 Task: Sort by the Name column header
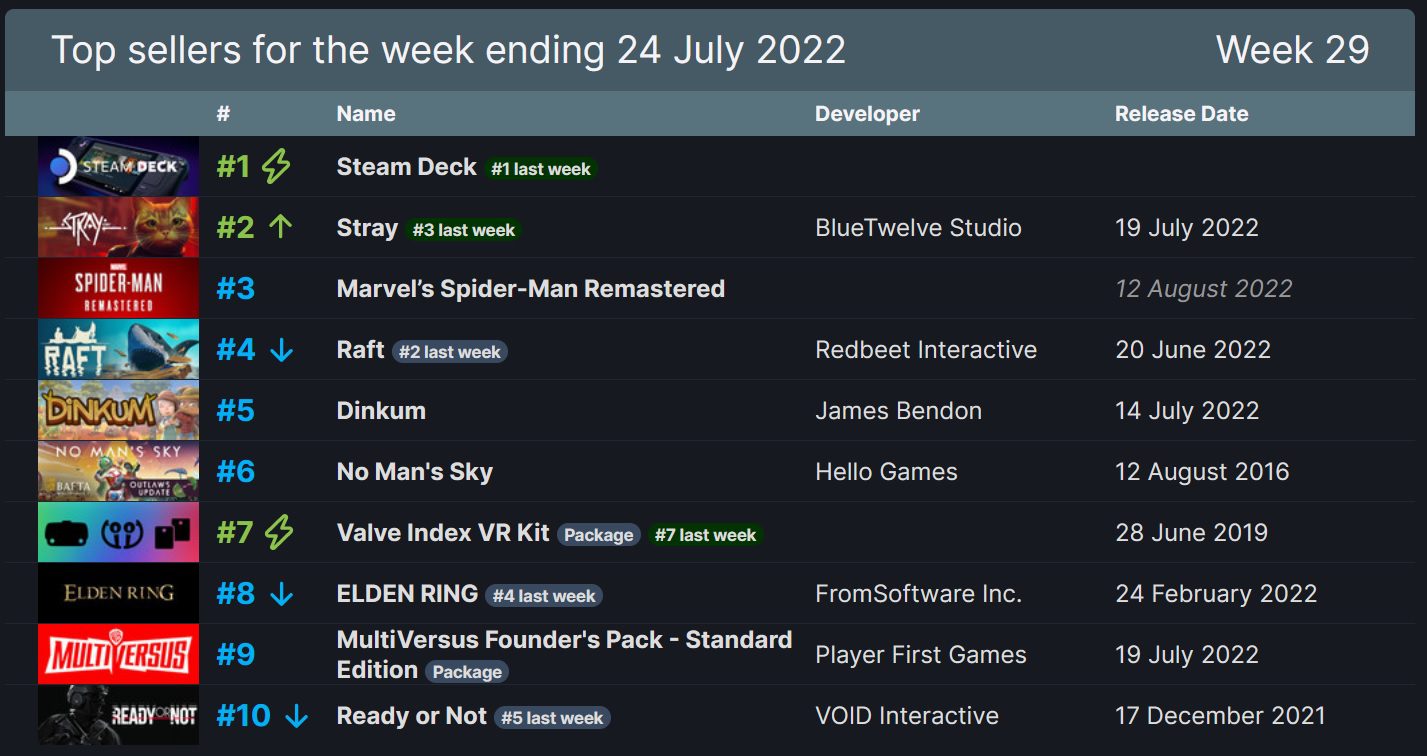366,114
